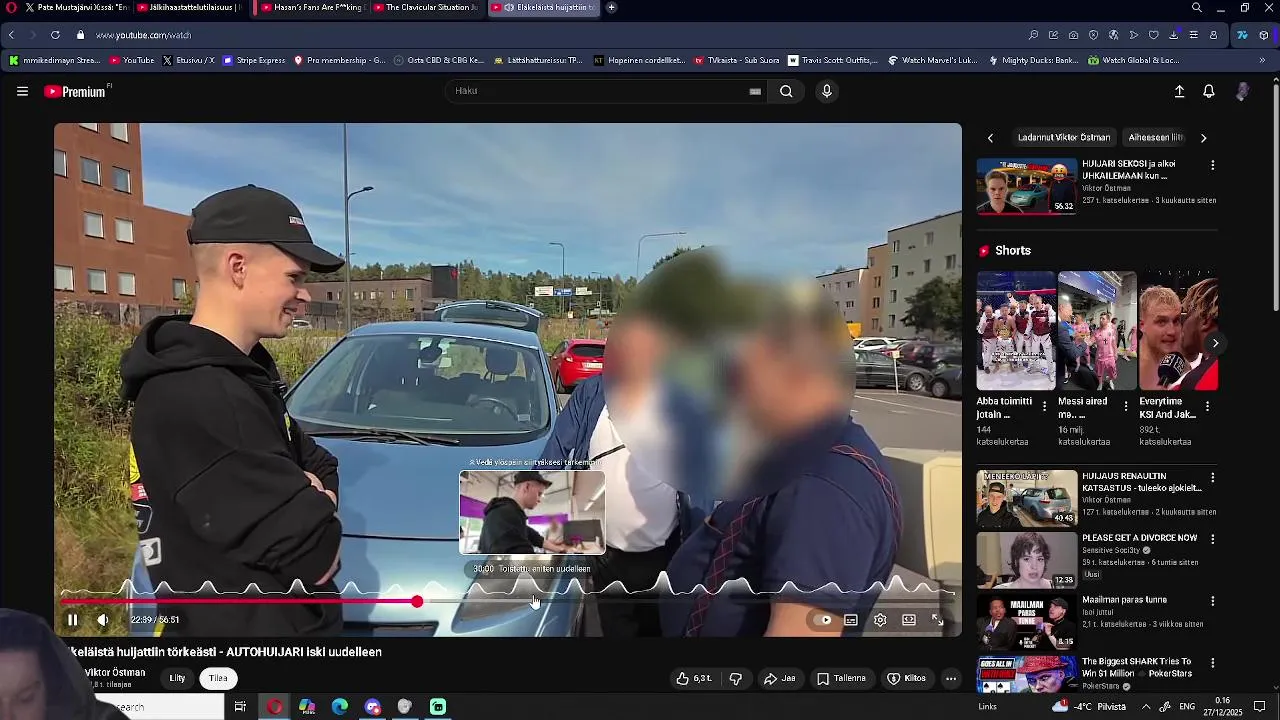
Task: Move the chip bar right with the arrow
Action: [x=1204, y=138]
